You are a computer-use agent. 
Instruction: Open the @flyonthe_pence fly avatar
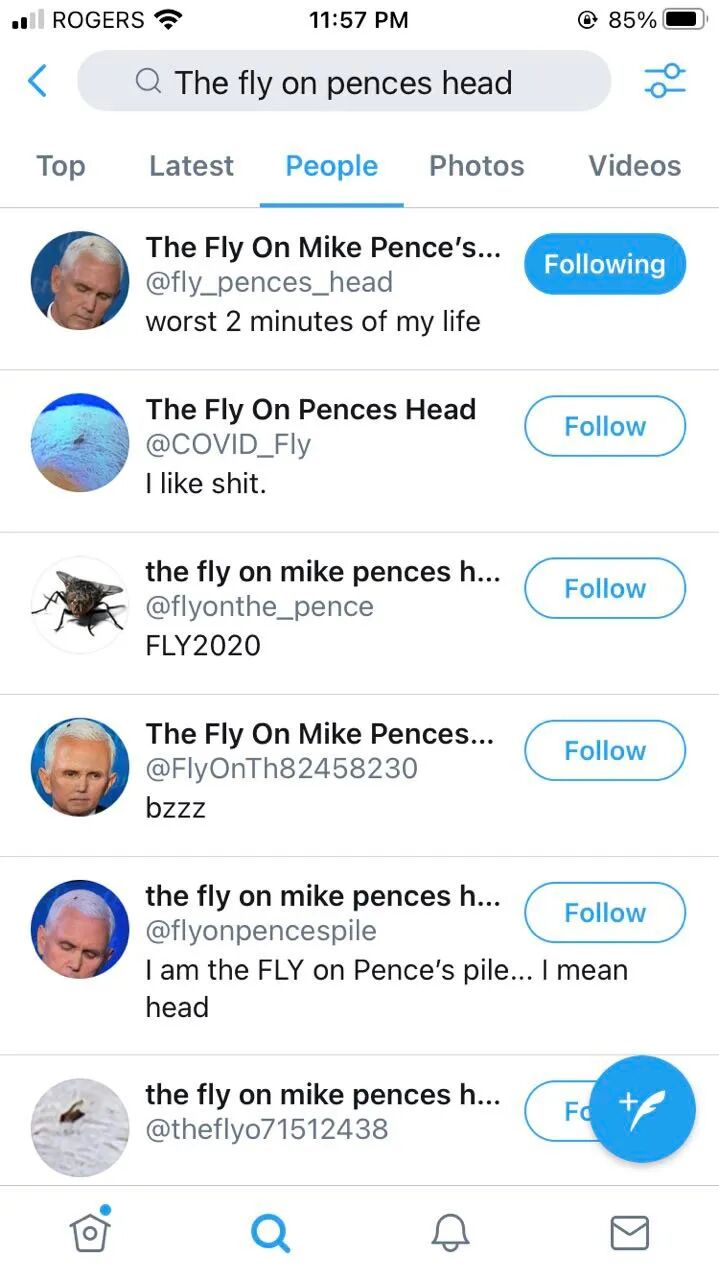point(80,605)
